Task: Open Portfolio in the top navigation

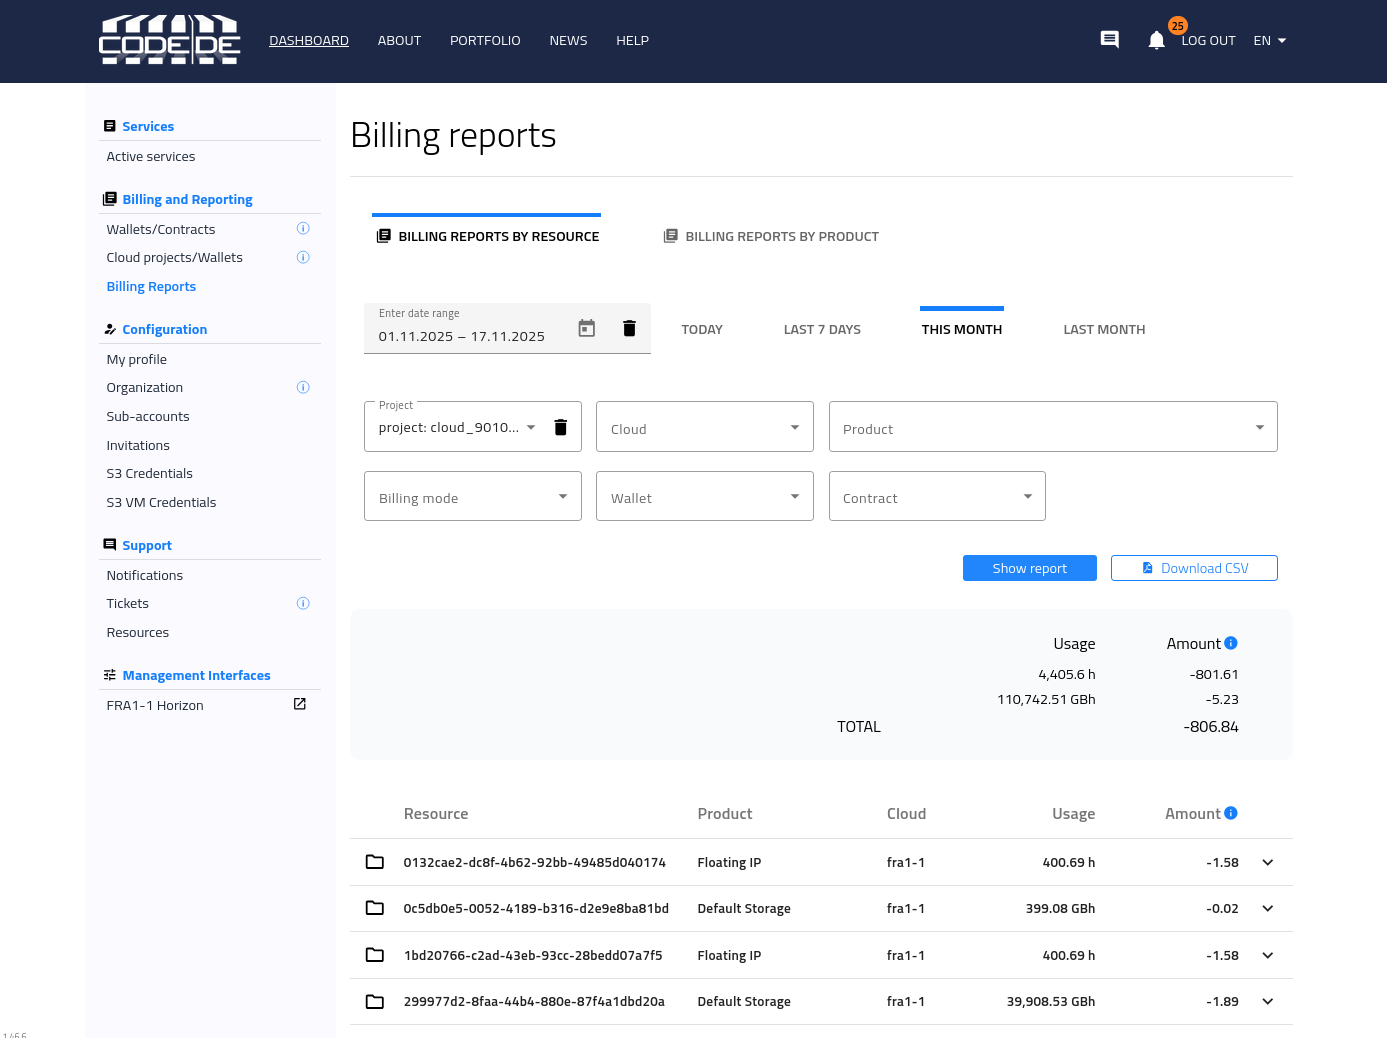Action: click(485, 41)
